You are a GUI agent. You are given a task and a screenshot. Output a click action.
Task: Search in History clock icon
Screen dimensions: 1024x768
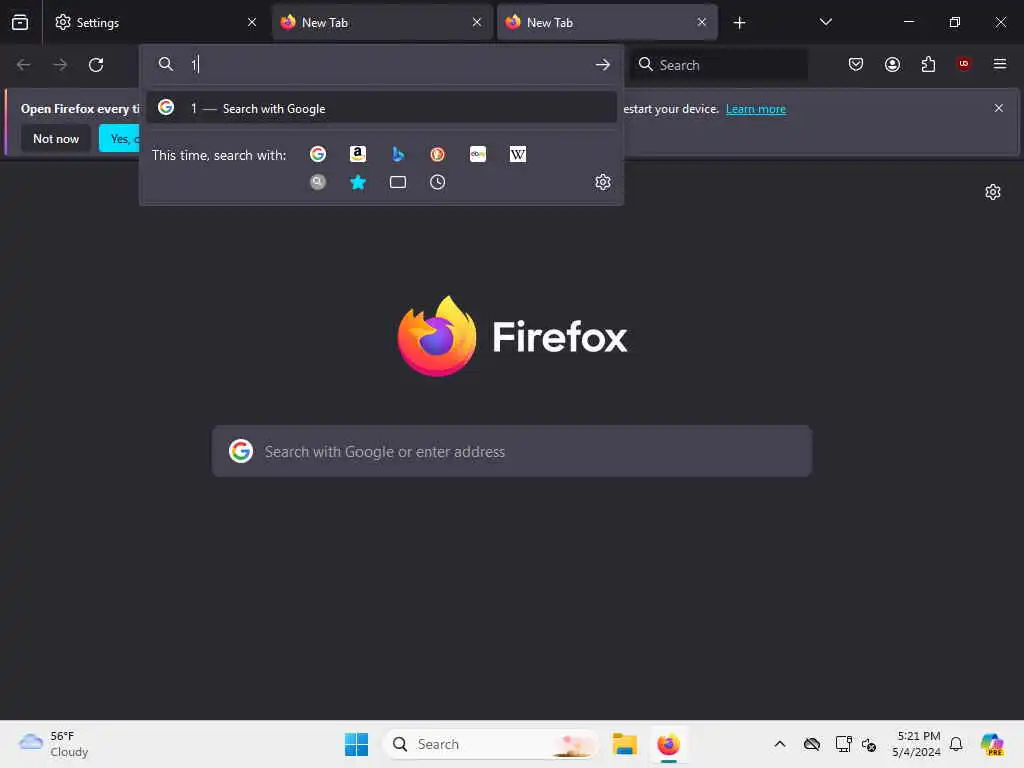coord(438,182)
